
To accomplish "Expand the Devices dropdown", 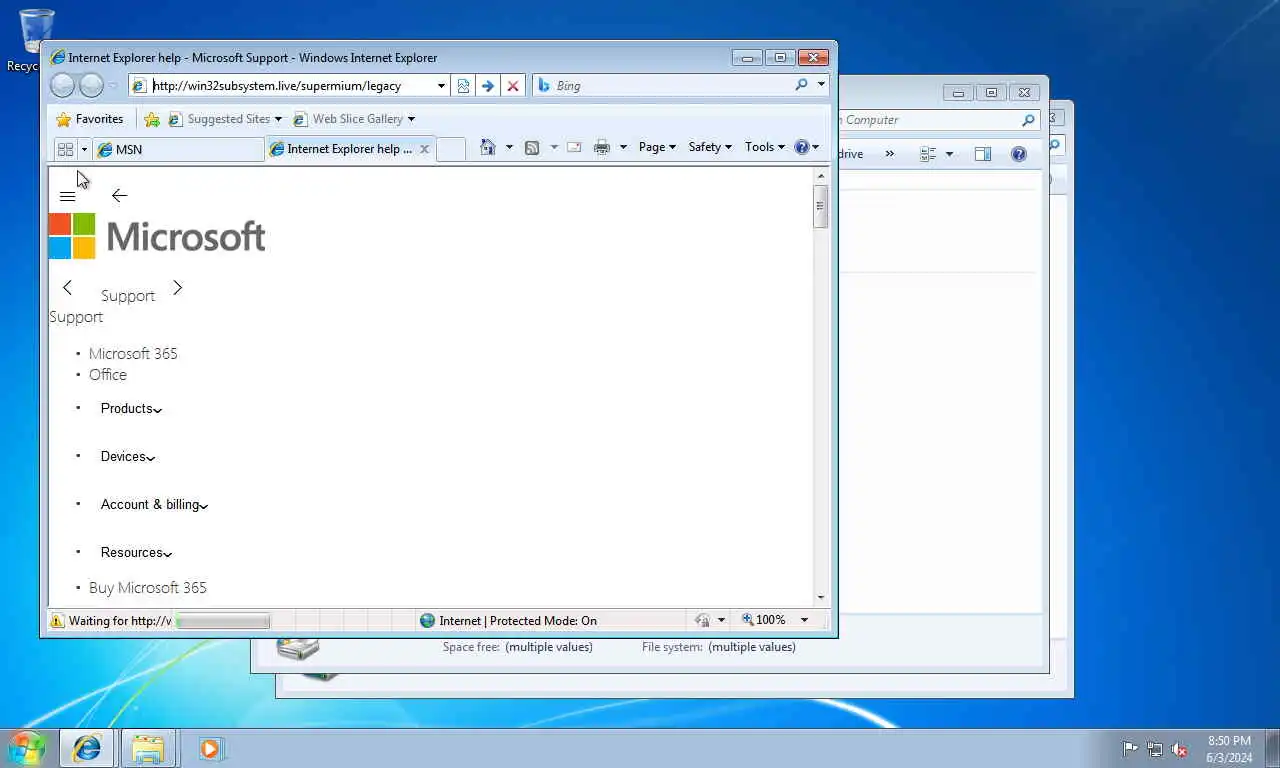I will pos(128,457).
